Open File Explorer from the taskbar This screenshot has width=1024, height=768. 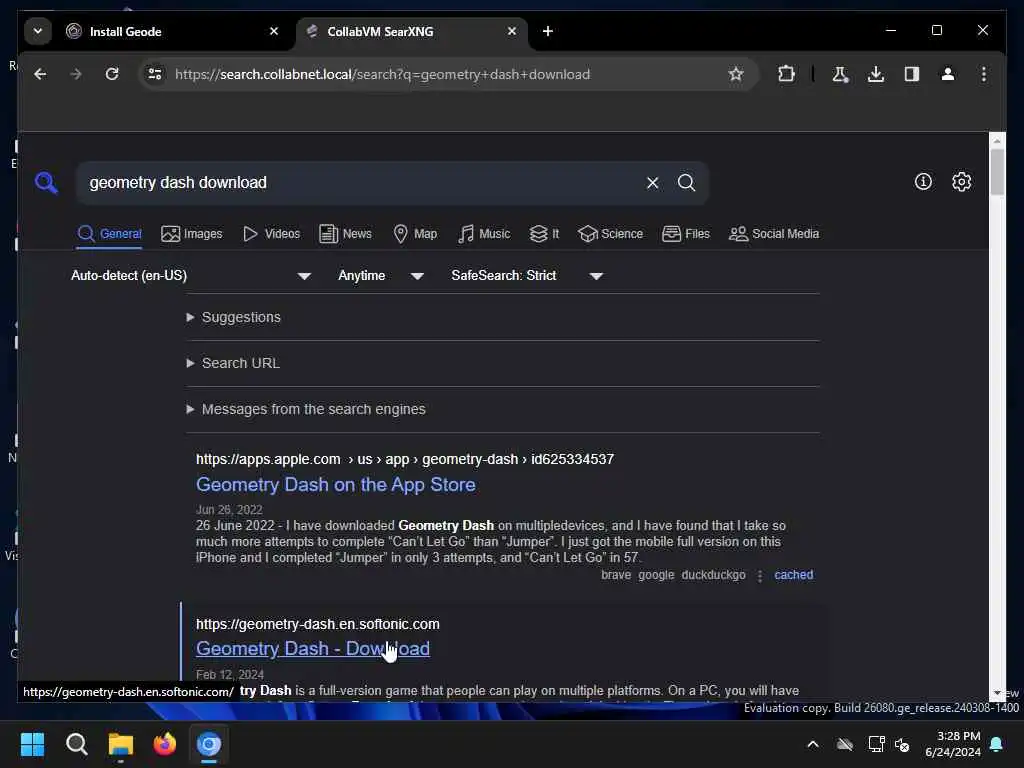pyautogui.click(x=121, y=744)
